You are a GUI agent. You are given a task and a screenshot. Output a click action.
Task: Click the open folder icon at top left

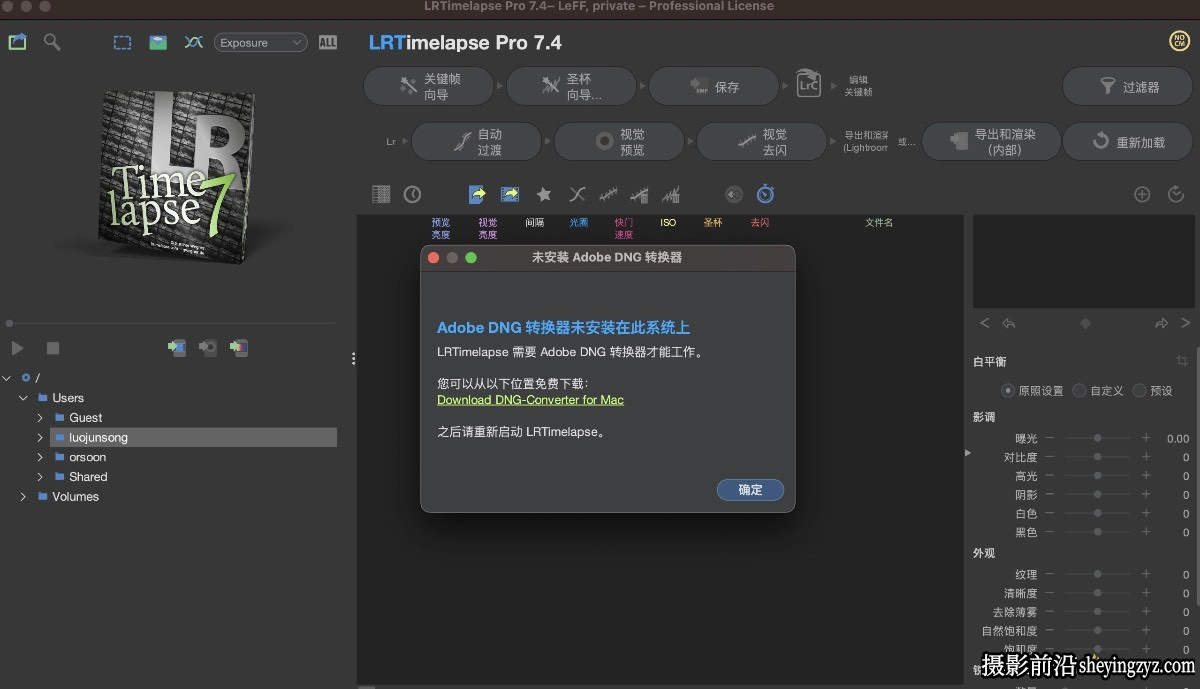17,42
